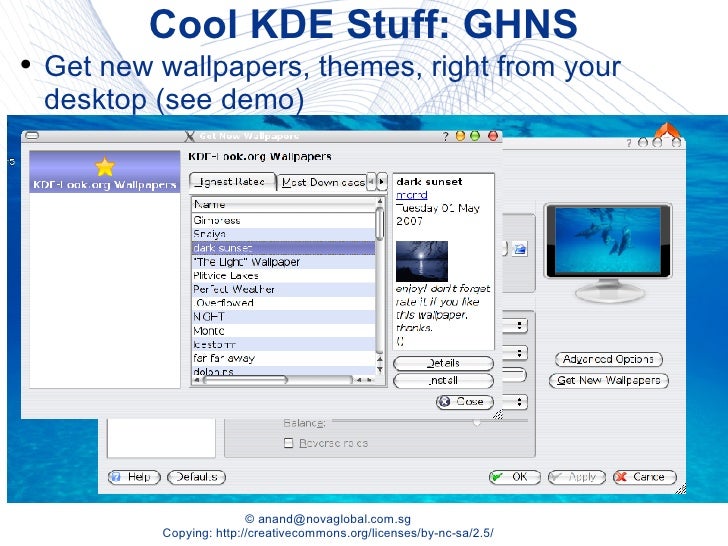Close the Get New Wallpapers dialog
728x546 pixels.
(464, 402)
